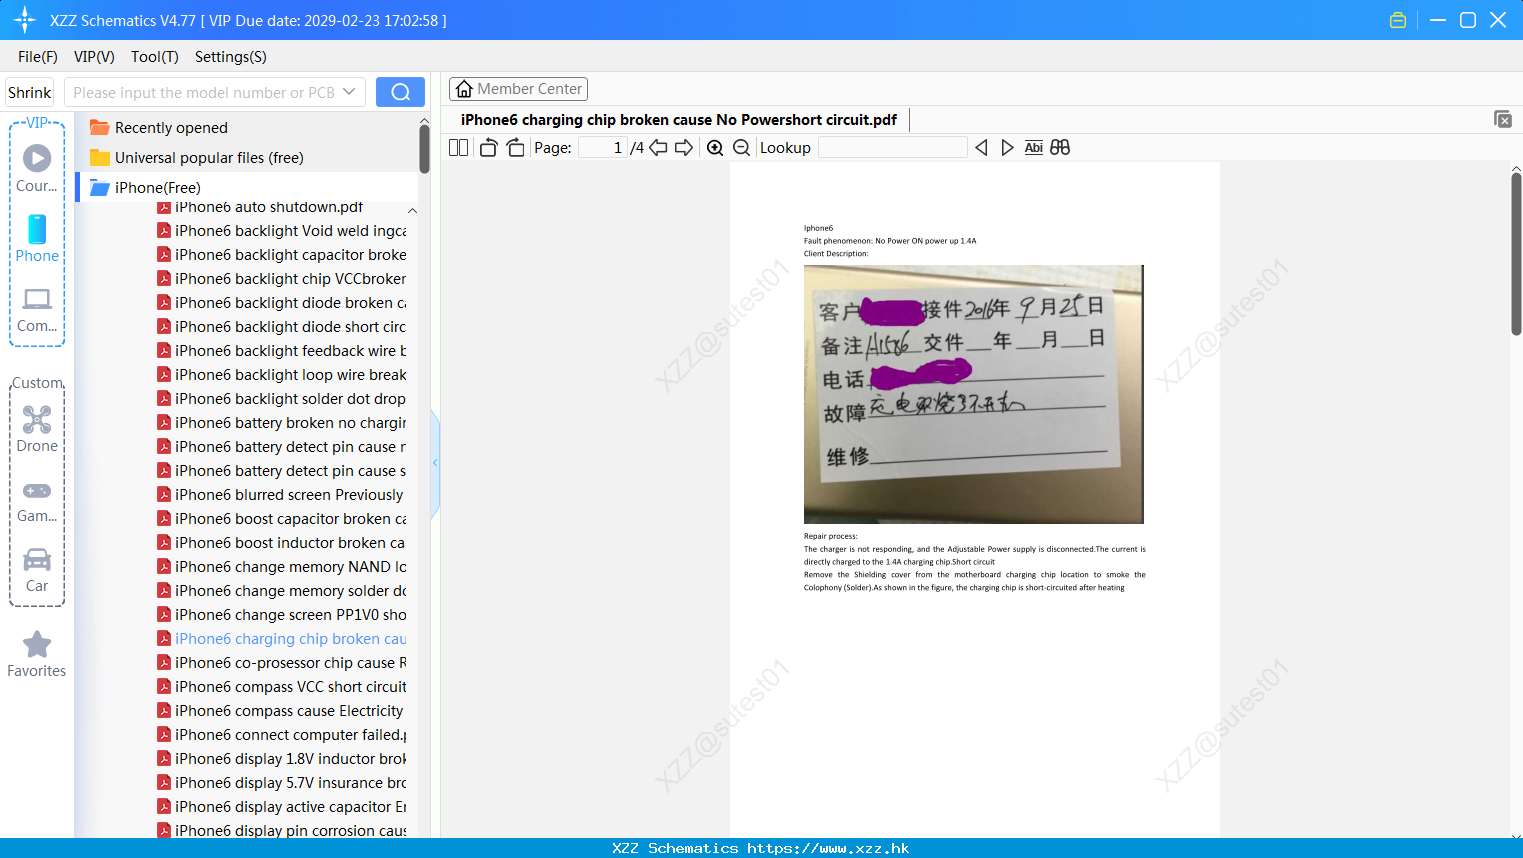
Task: Open model number dropdown arrow
Action: (x=349, y=92)
